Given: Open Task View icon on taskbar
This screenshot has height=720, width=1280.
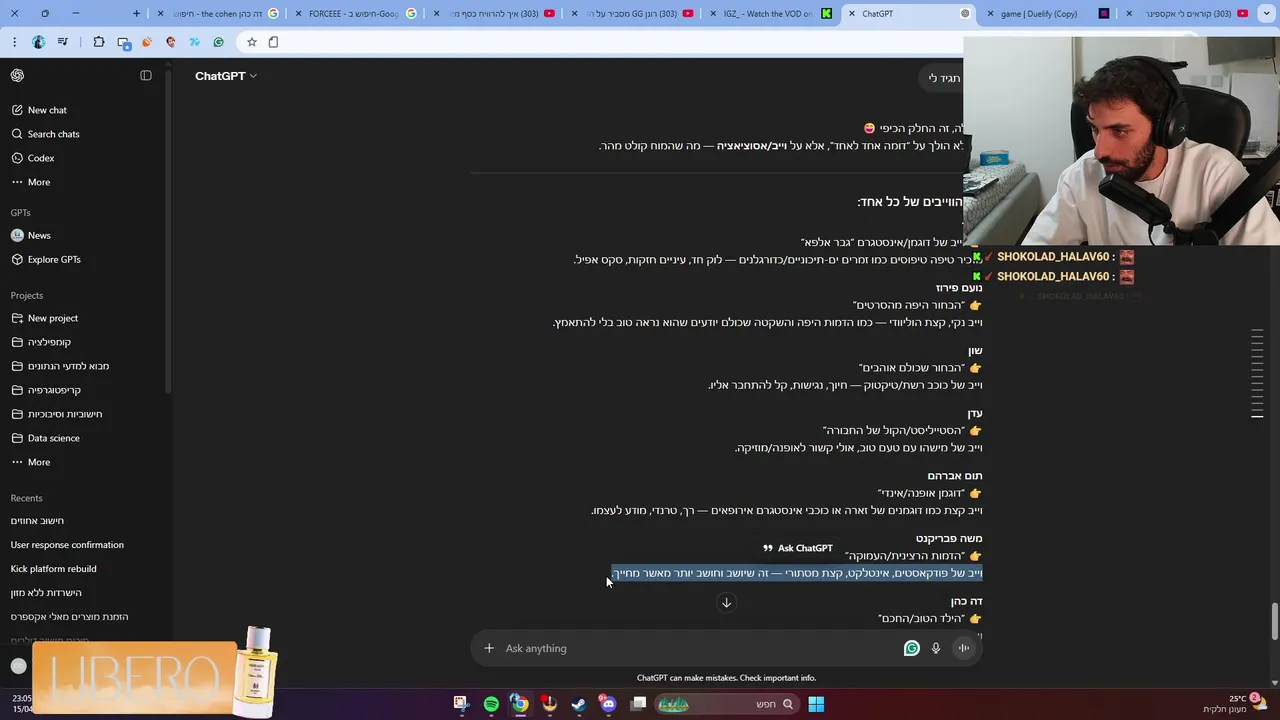Looking at the screenshot, I should (638, 704).
